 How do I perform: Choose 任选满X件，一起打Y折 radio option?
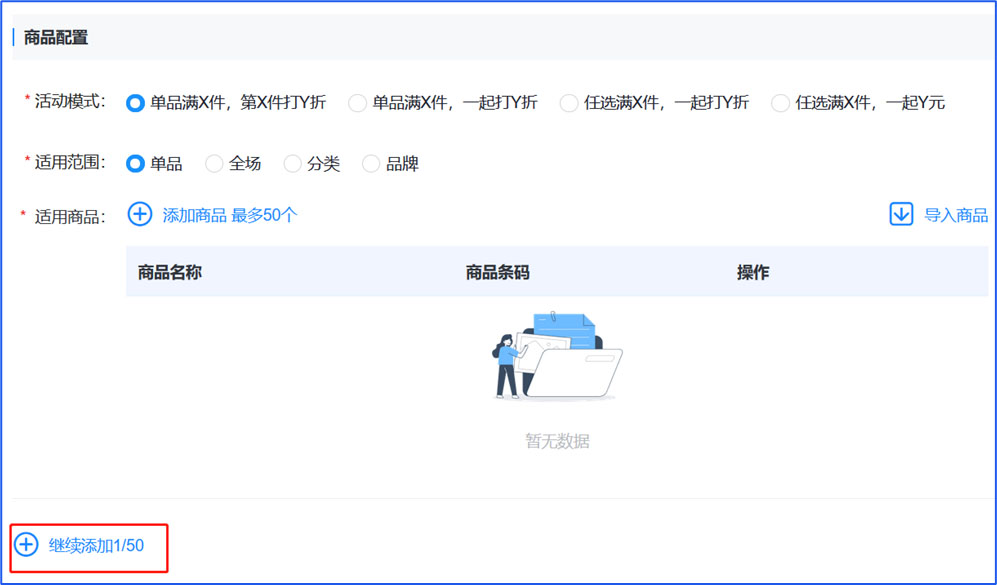[569, 102]
